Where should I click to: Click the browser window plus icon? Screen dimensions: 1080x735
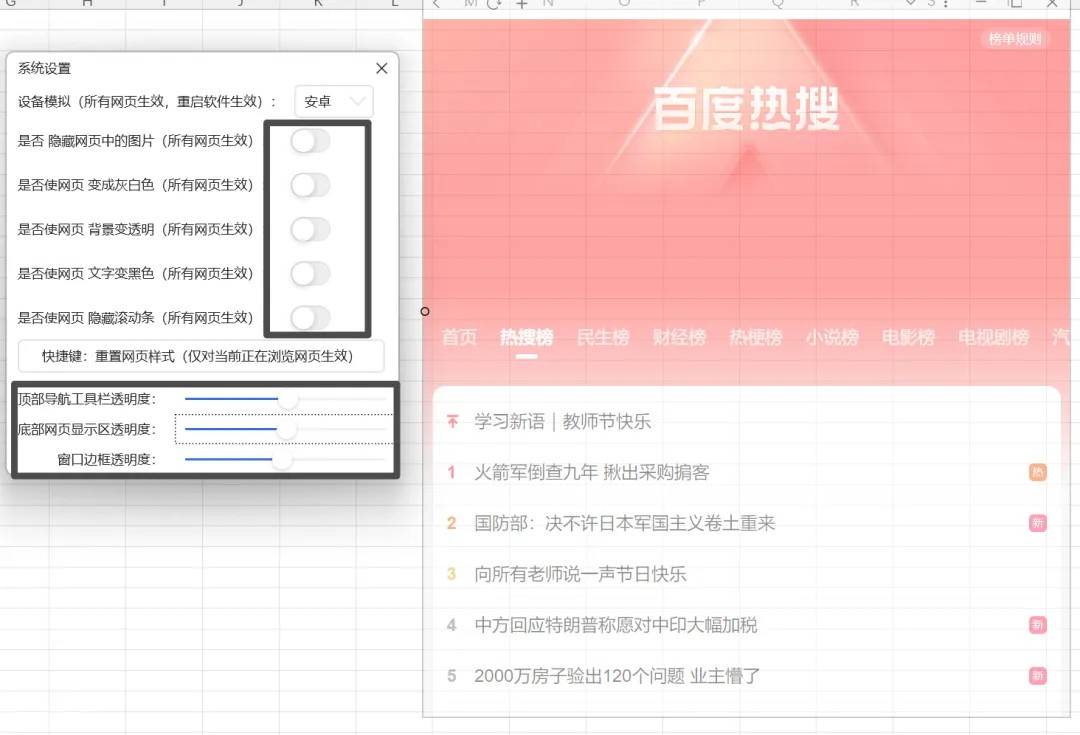click(x=522, y=4)
